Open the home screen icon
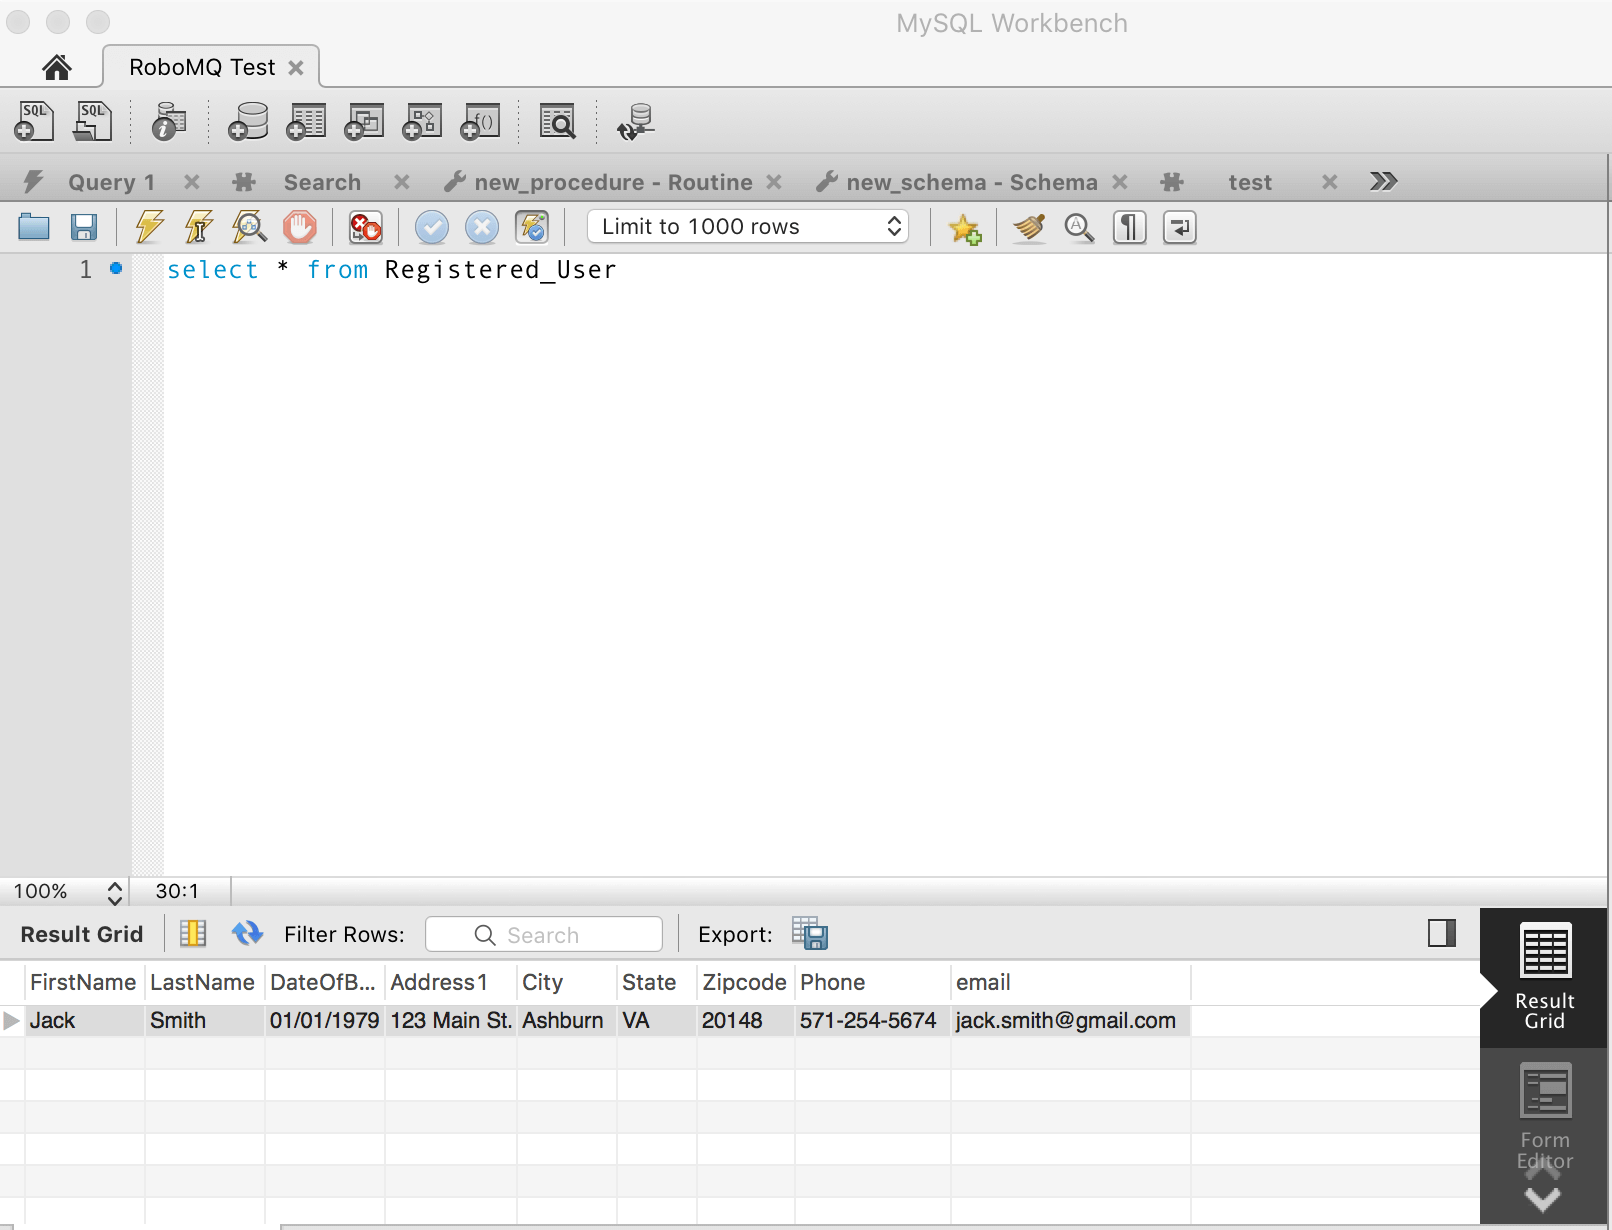The image size is (1612, 1230). 57,67
